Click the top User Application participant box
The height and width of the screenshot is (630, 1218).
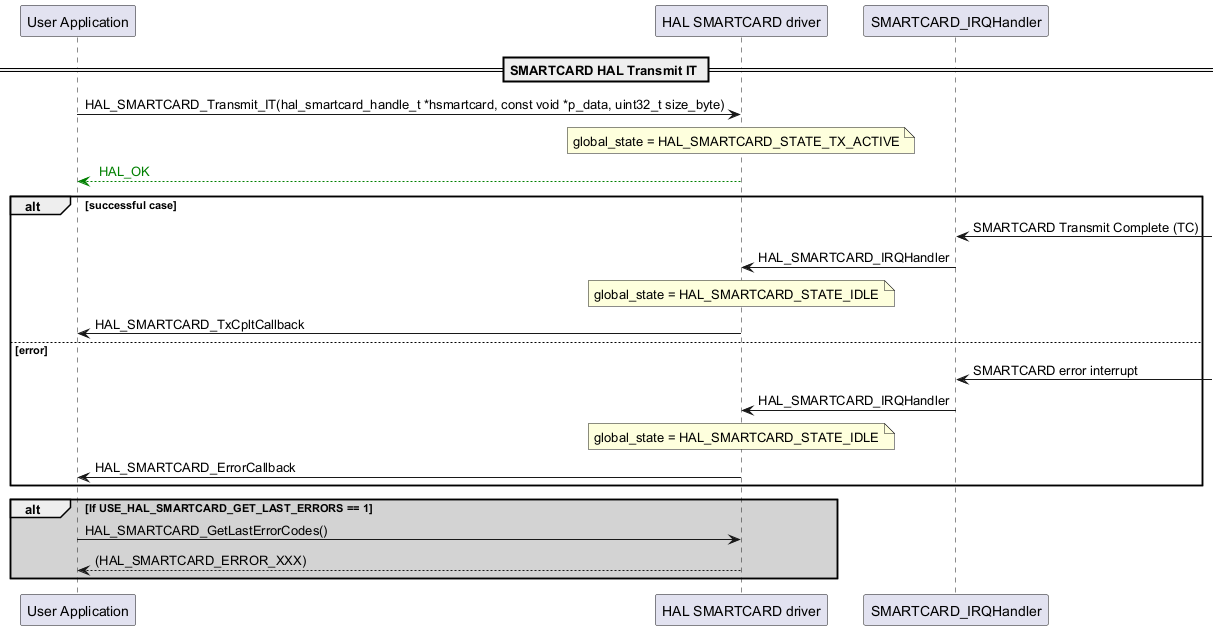click(x=77, y=21)
